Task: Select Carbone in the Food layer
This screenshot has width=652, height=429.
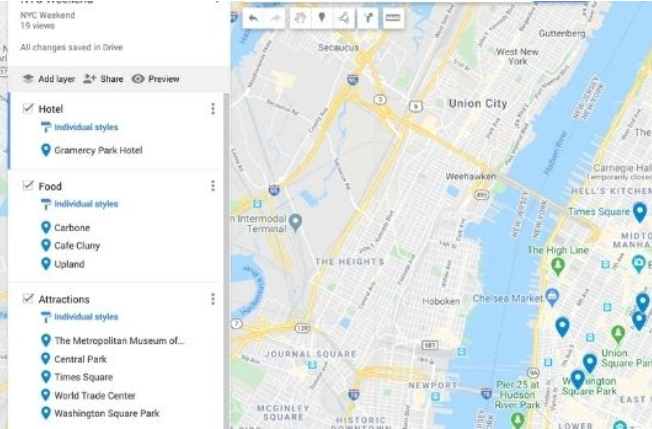Action: [x=72, y=228]
